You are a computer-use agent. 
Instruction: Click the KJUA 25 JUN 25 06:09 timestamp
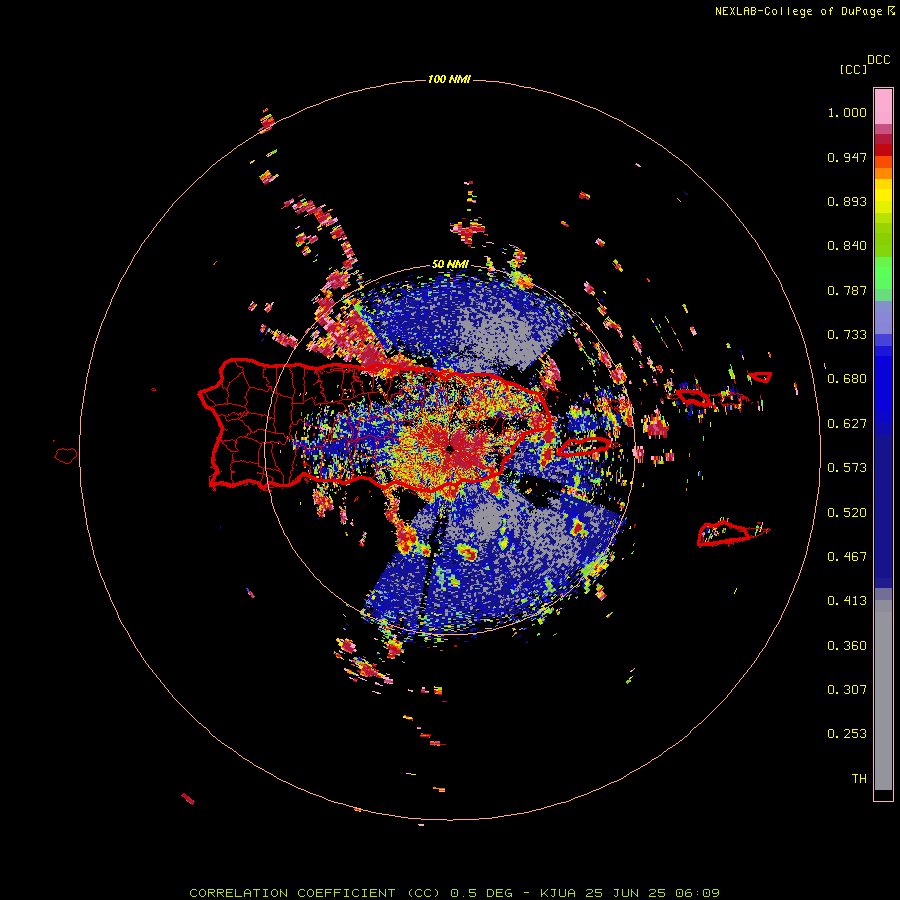pos(630,893)
